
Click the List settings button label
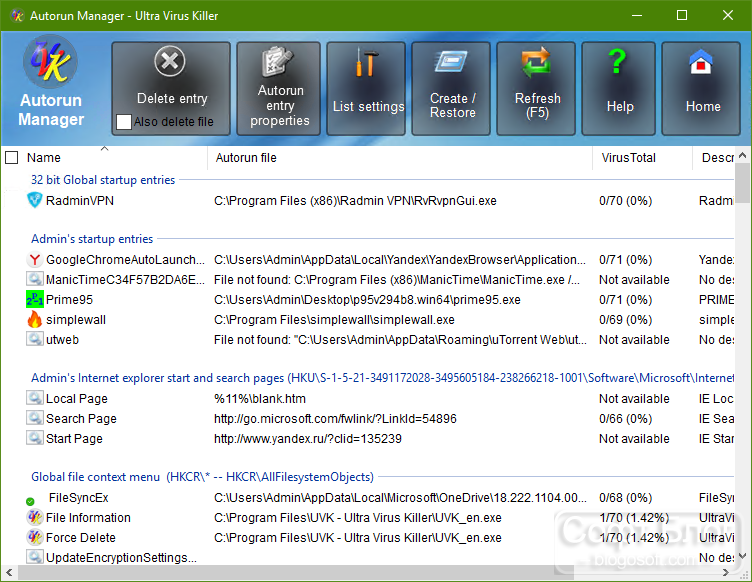click(368, 106)
